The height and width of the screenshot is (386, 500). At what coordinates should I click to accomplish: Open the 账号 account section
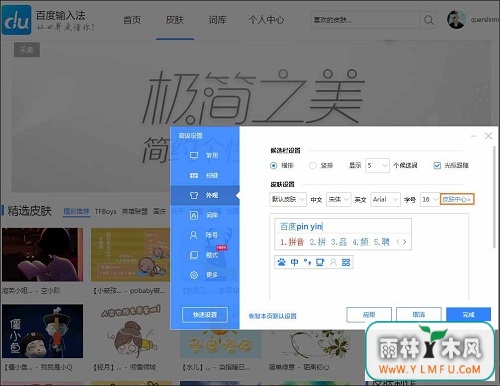[204, 235]
